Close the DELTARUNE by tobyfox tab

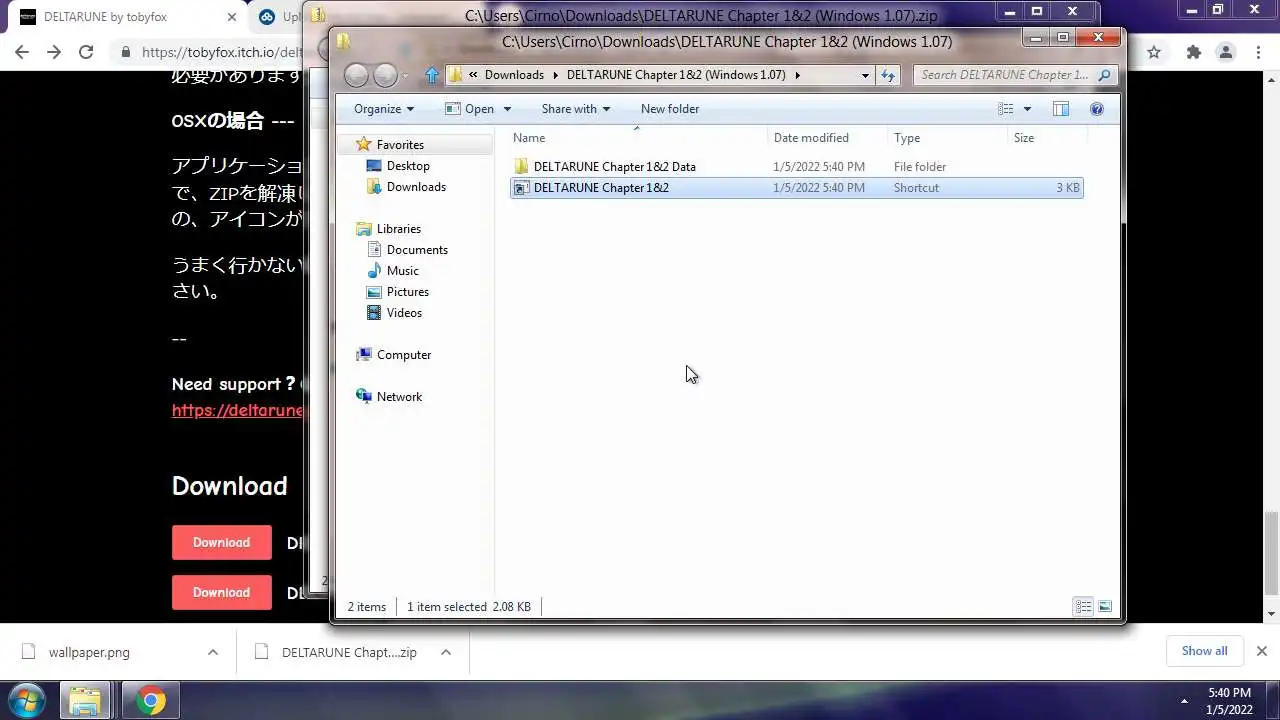coord(232,17)
